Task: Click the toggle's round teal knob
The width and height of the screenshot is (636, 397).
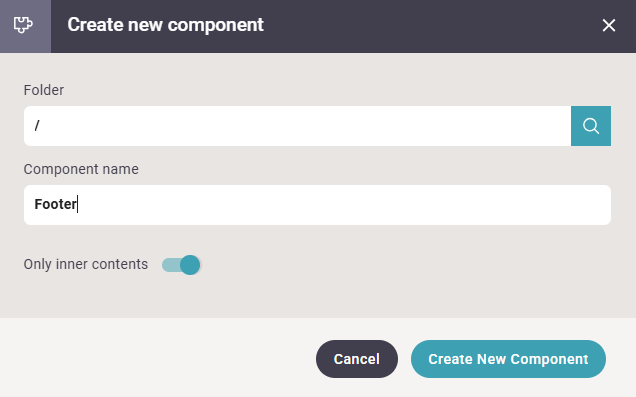Action: [190, 265]
